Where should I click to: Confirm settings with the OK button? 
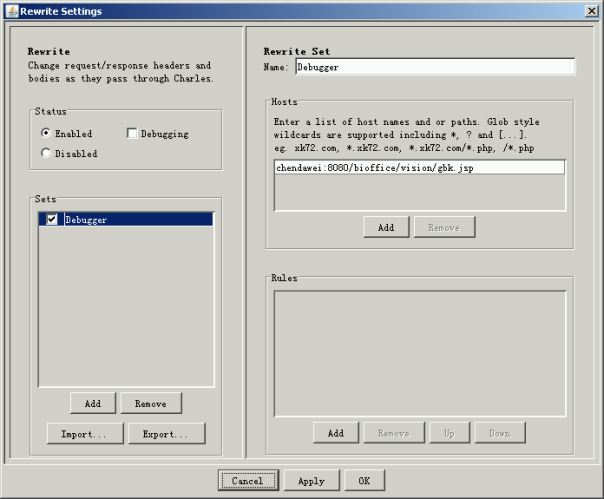(x=364, y=481)
